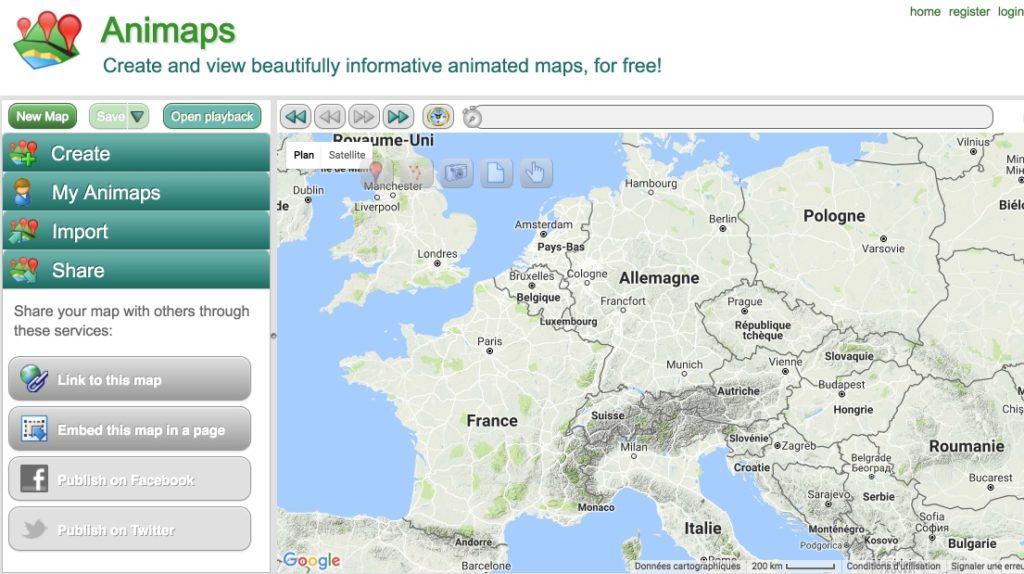Click the Allemagne country label
The image size is (1024, 574).
click(659, 278)
